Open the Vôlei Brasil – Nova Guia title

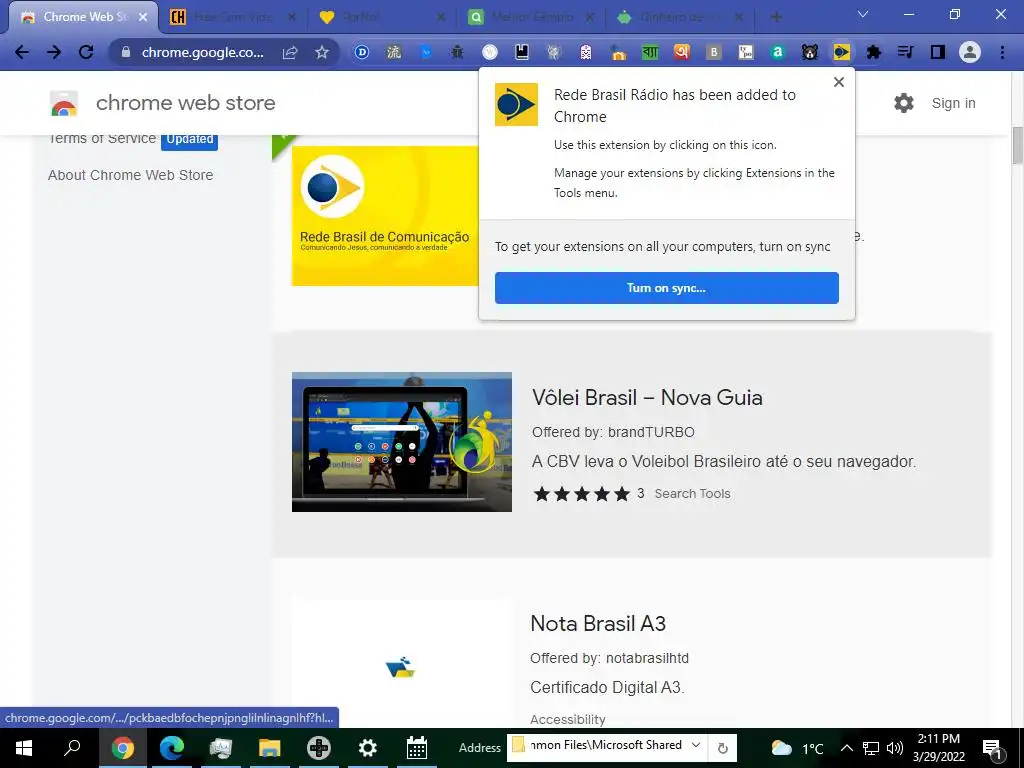coord(647,397)
